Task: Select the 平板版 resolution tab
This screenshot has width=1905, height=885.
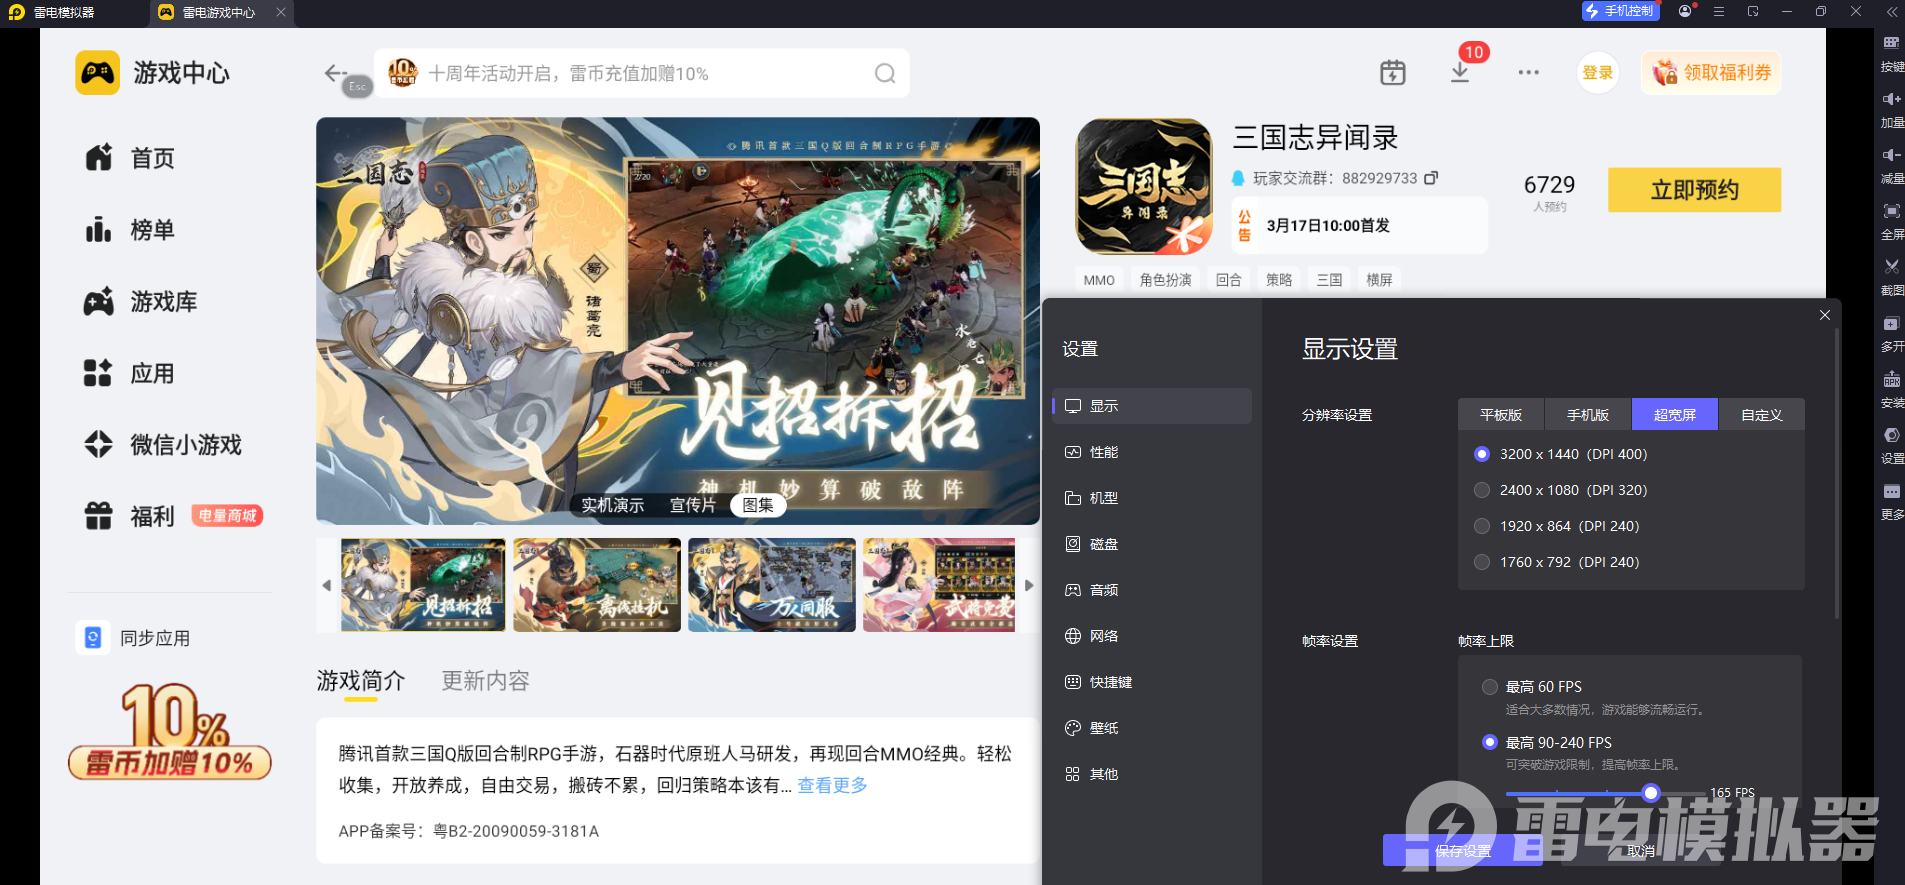Action: [x=1501, y=414]
